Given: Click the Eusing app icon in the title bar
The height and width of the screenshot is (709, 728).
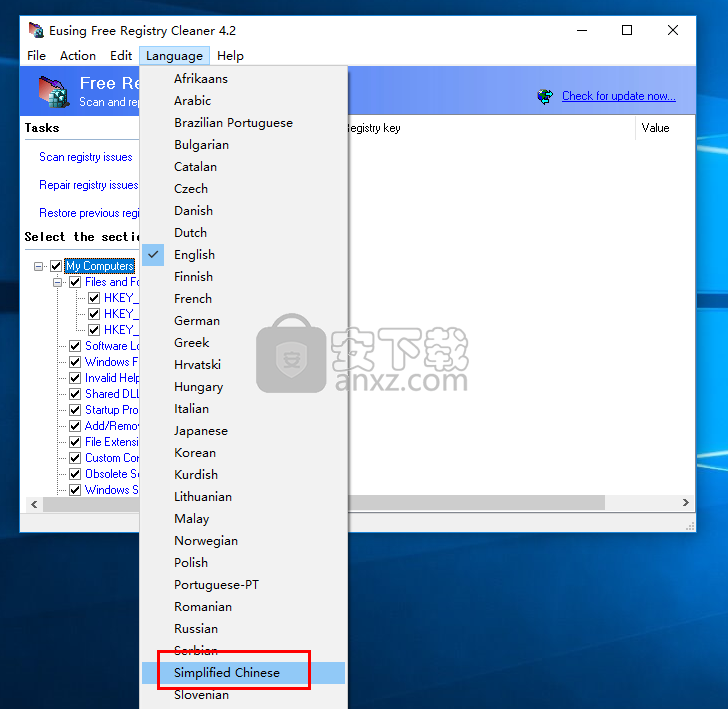Looking at the screenshot, I should 36,30.
